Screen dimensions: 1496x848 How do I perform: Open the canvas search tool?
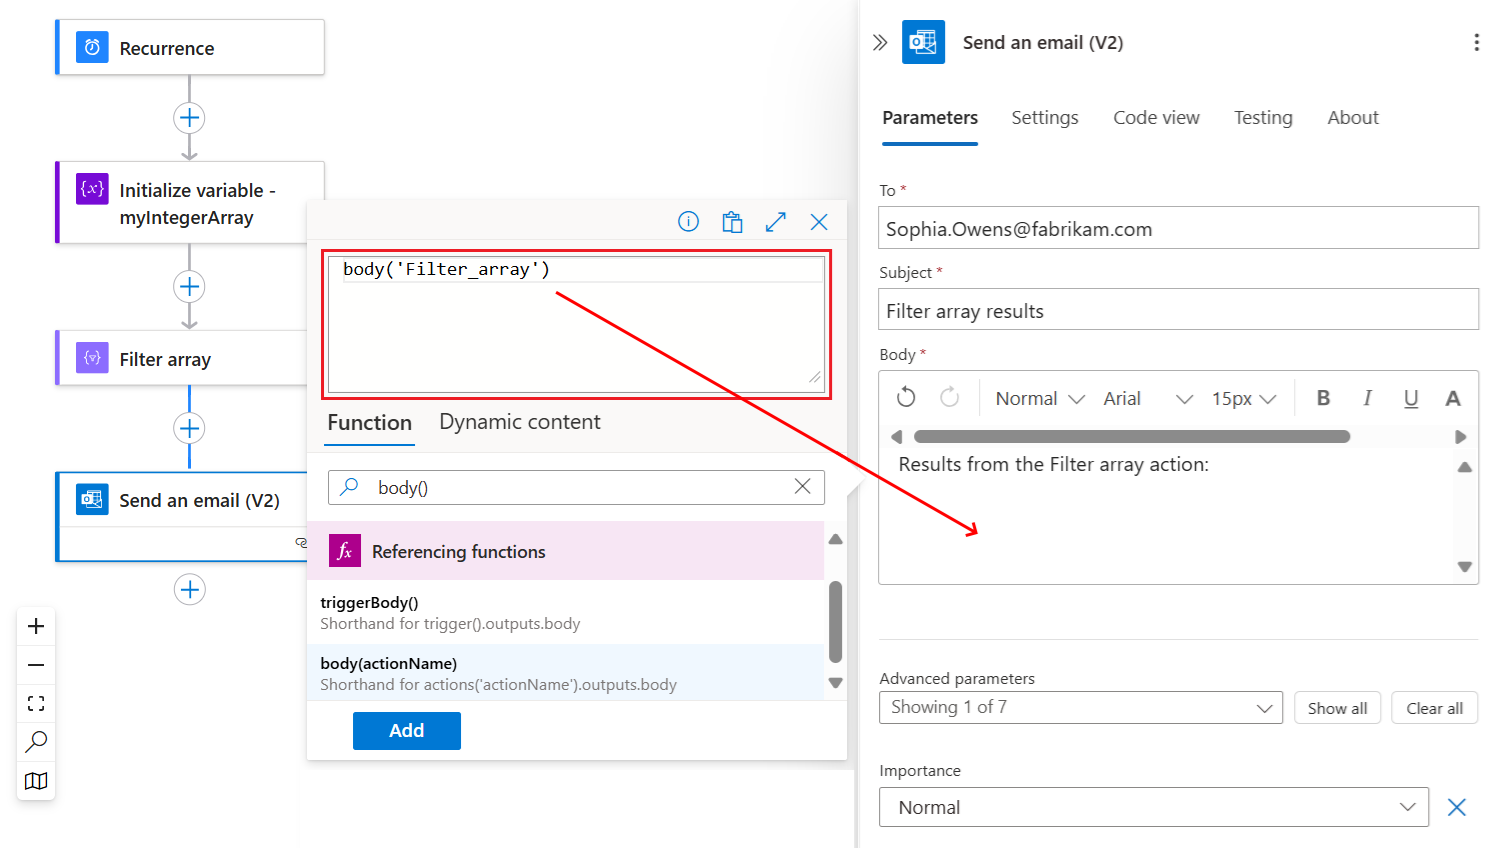36,742
